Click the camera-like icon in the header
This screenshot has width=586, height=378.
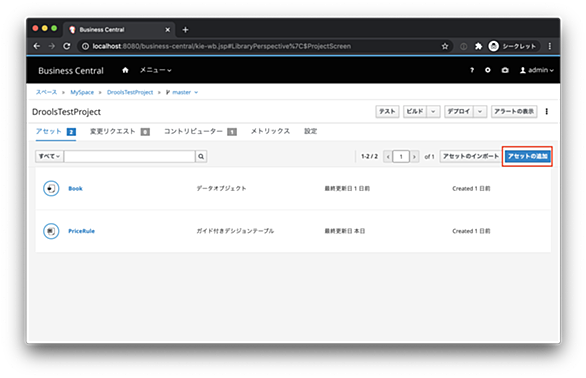pyautogui.click(x=505, y=70)
